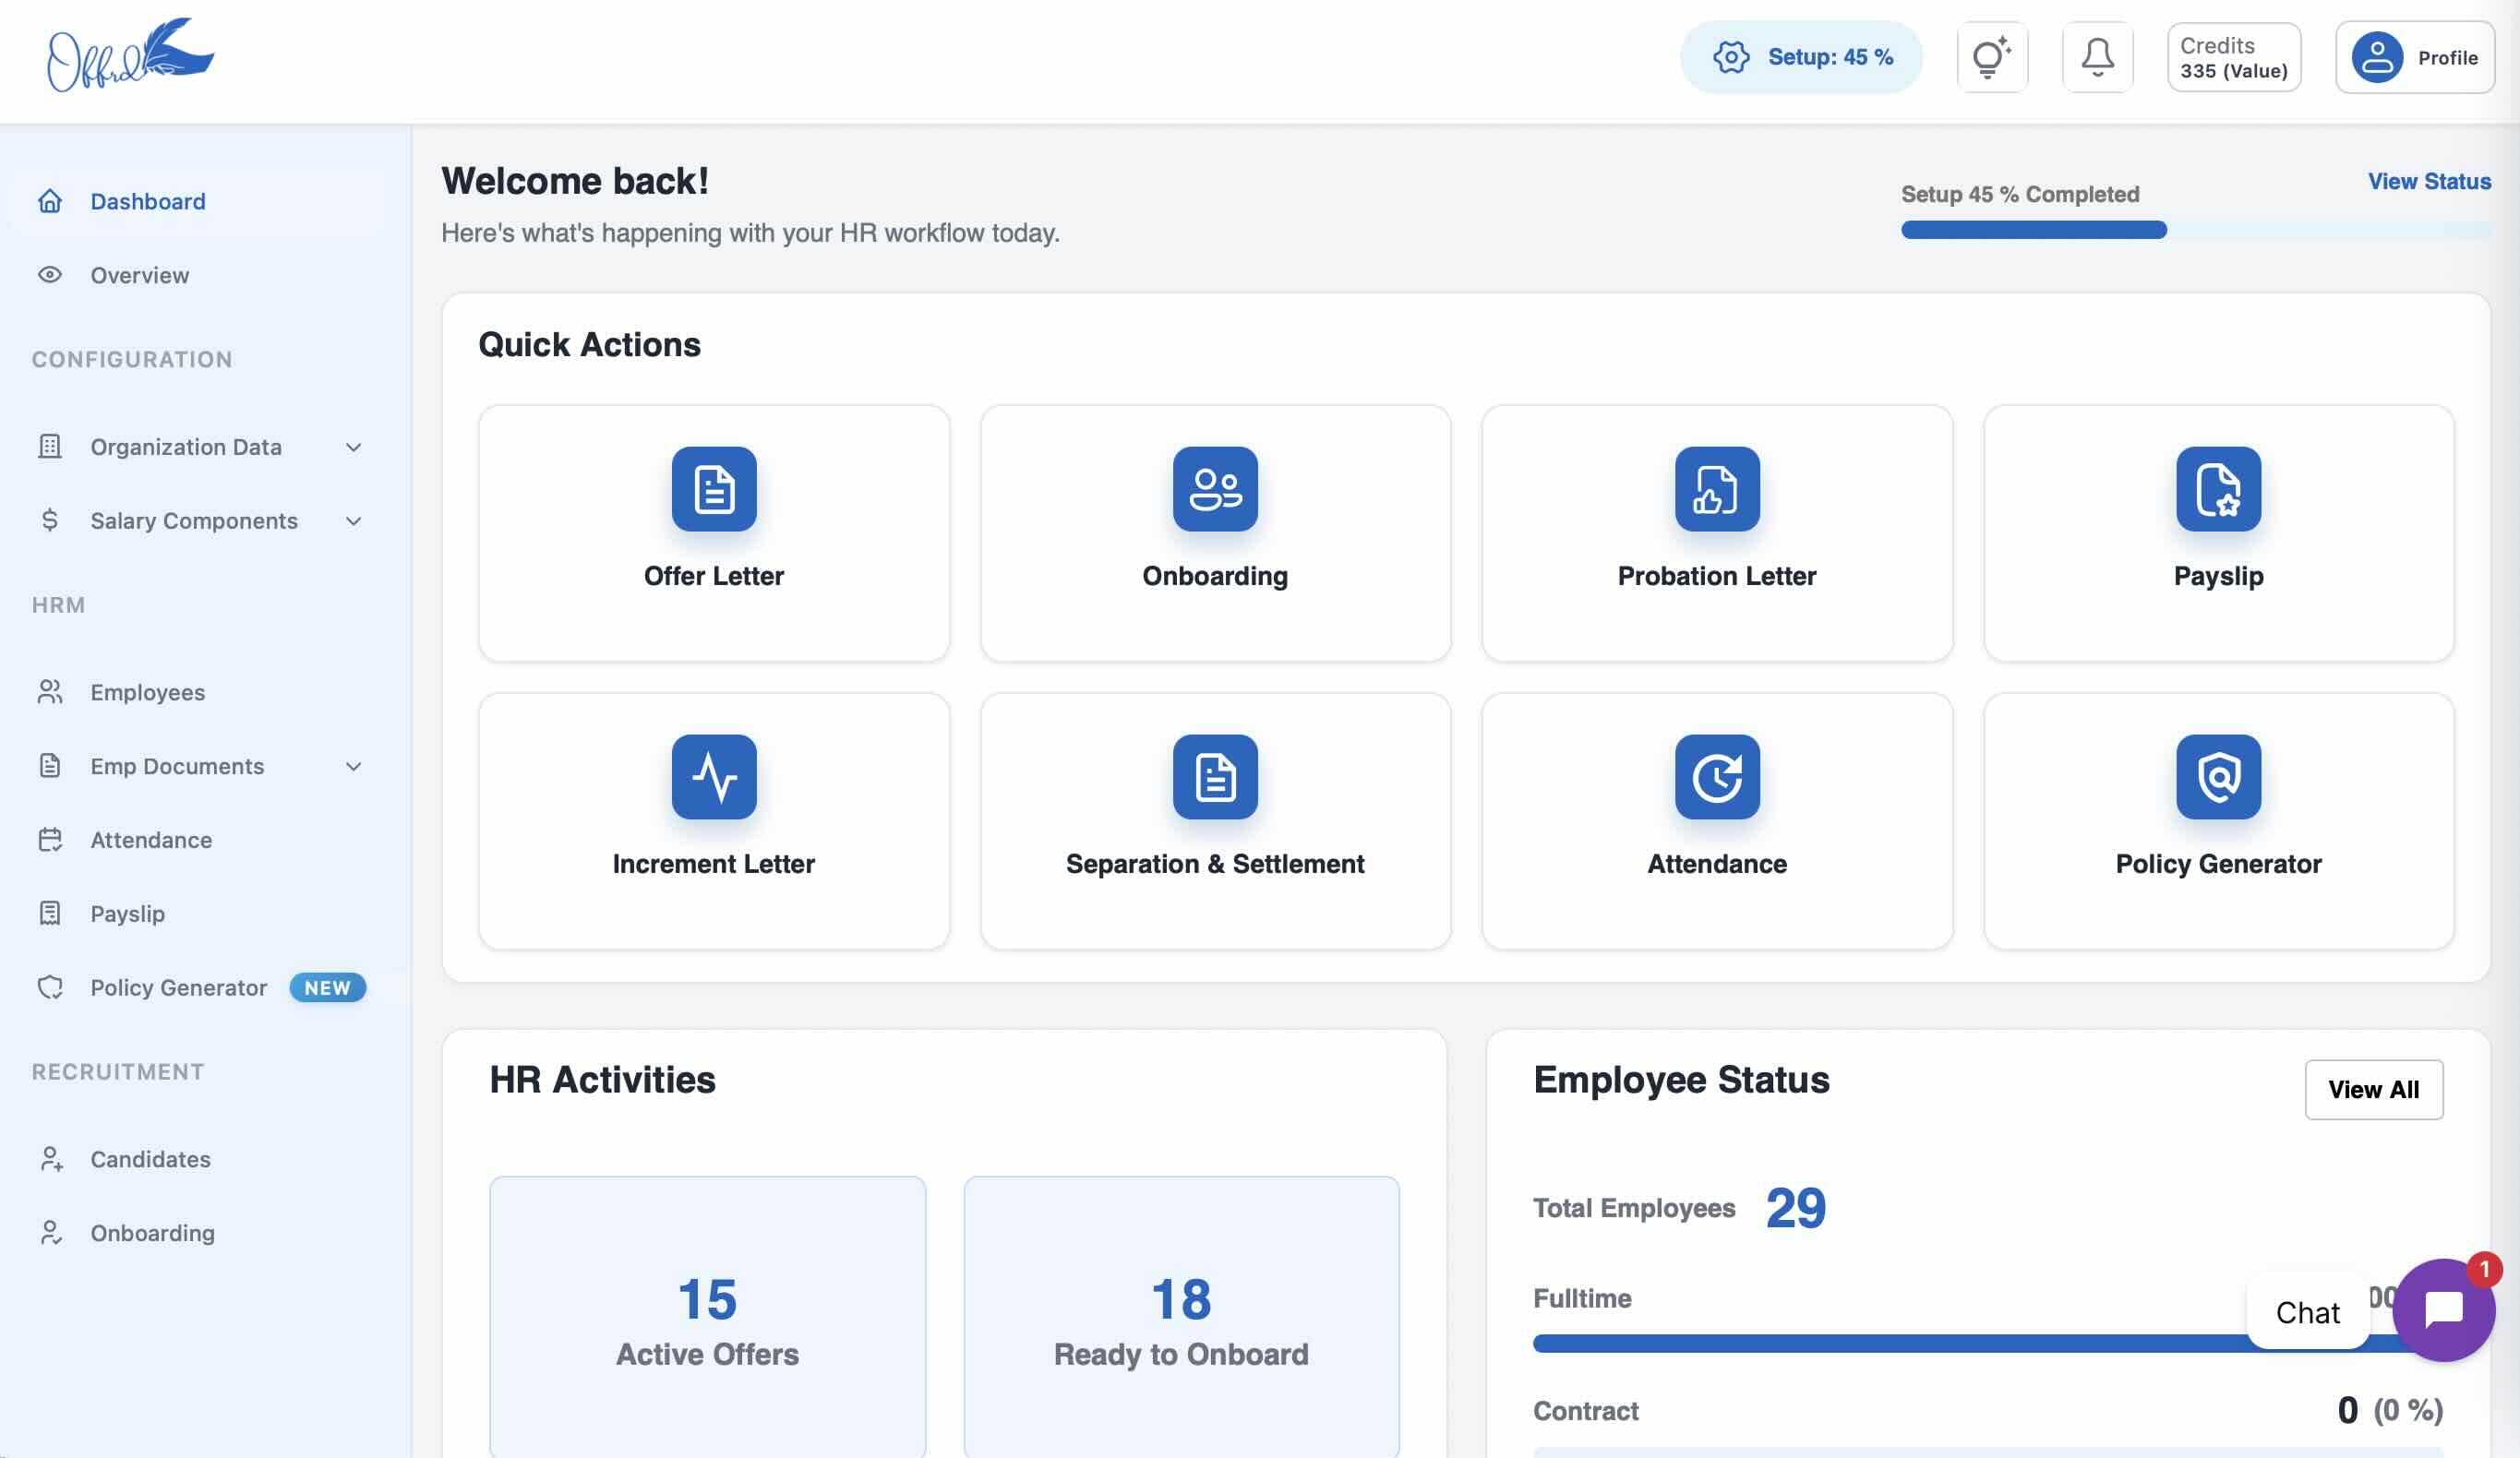The height and width of the screenshot is (1458, 2520).
Task: Go to Employees in the sidebar
Action: click(147, 692)
